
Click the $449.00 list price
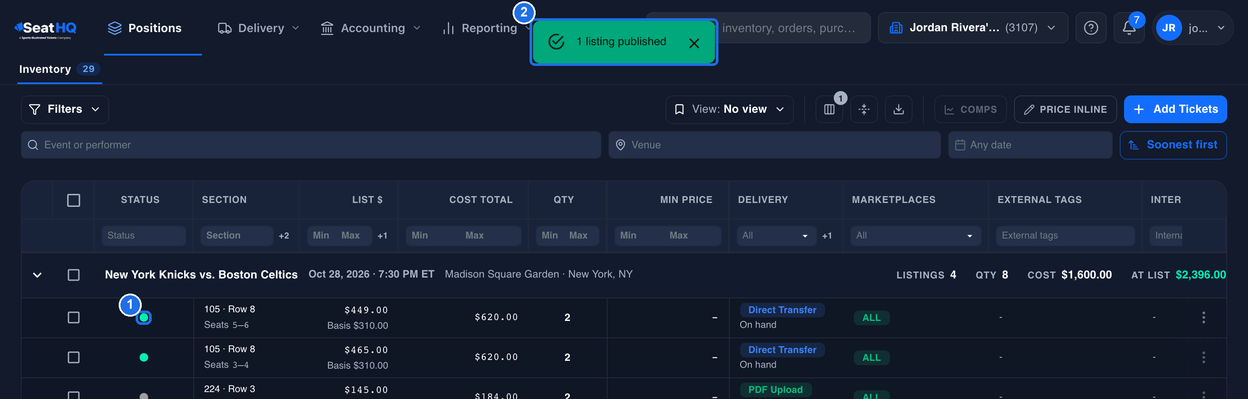click(x=366, y=310)
